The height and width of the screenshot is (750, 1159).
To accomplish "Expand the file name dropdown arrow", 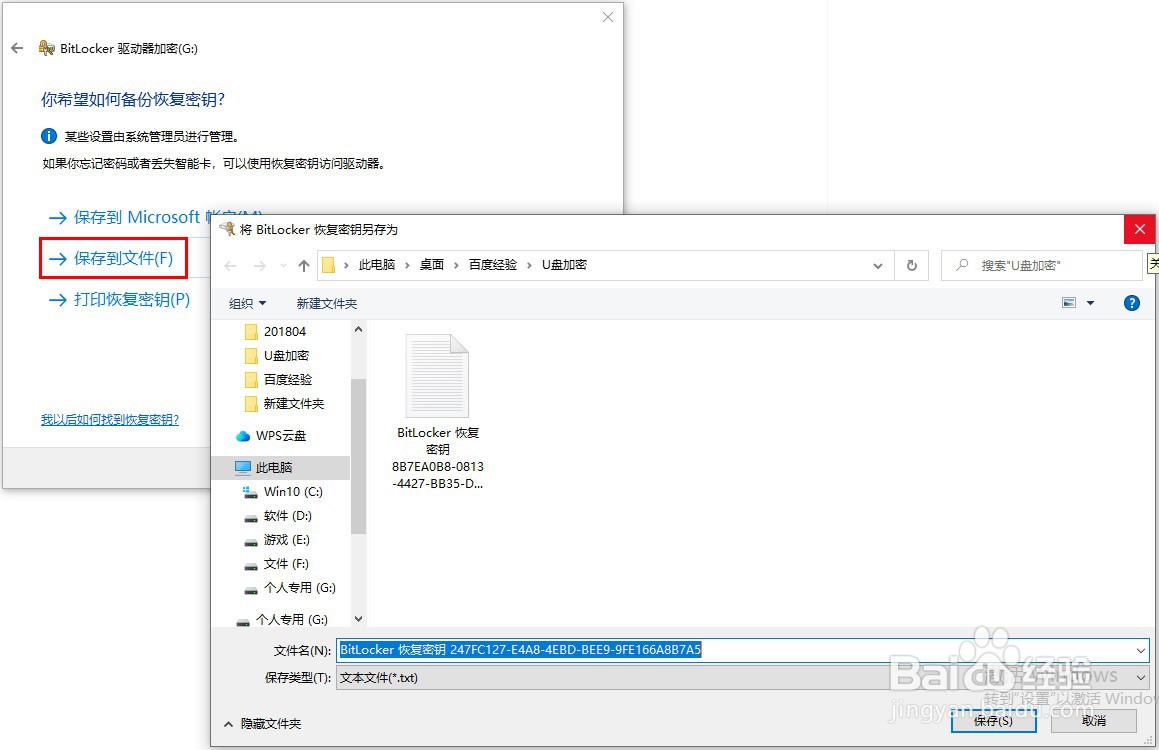I will pos(1141,650).
